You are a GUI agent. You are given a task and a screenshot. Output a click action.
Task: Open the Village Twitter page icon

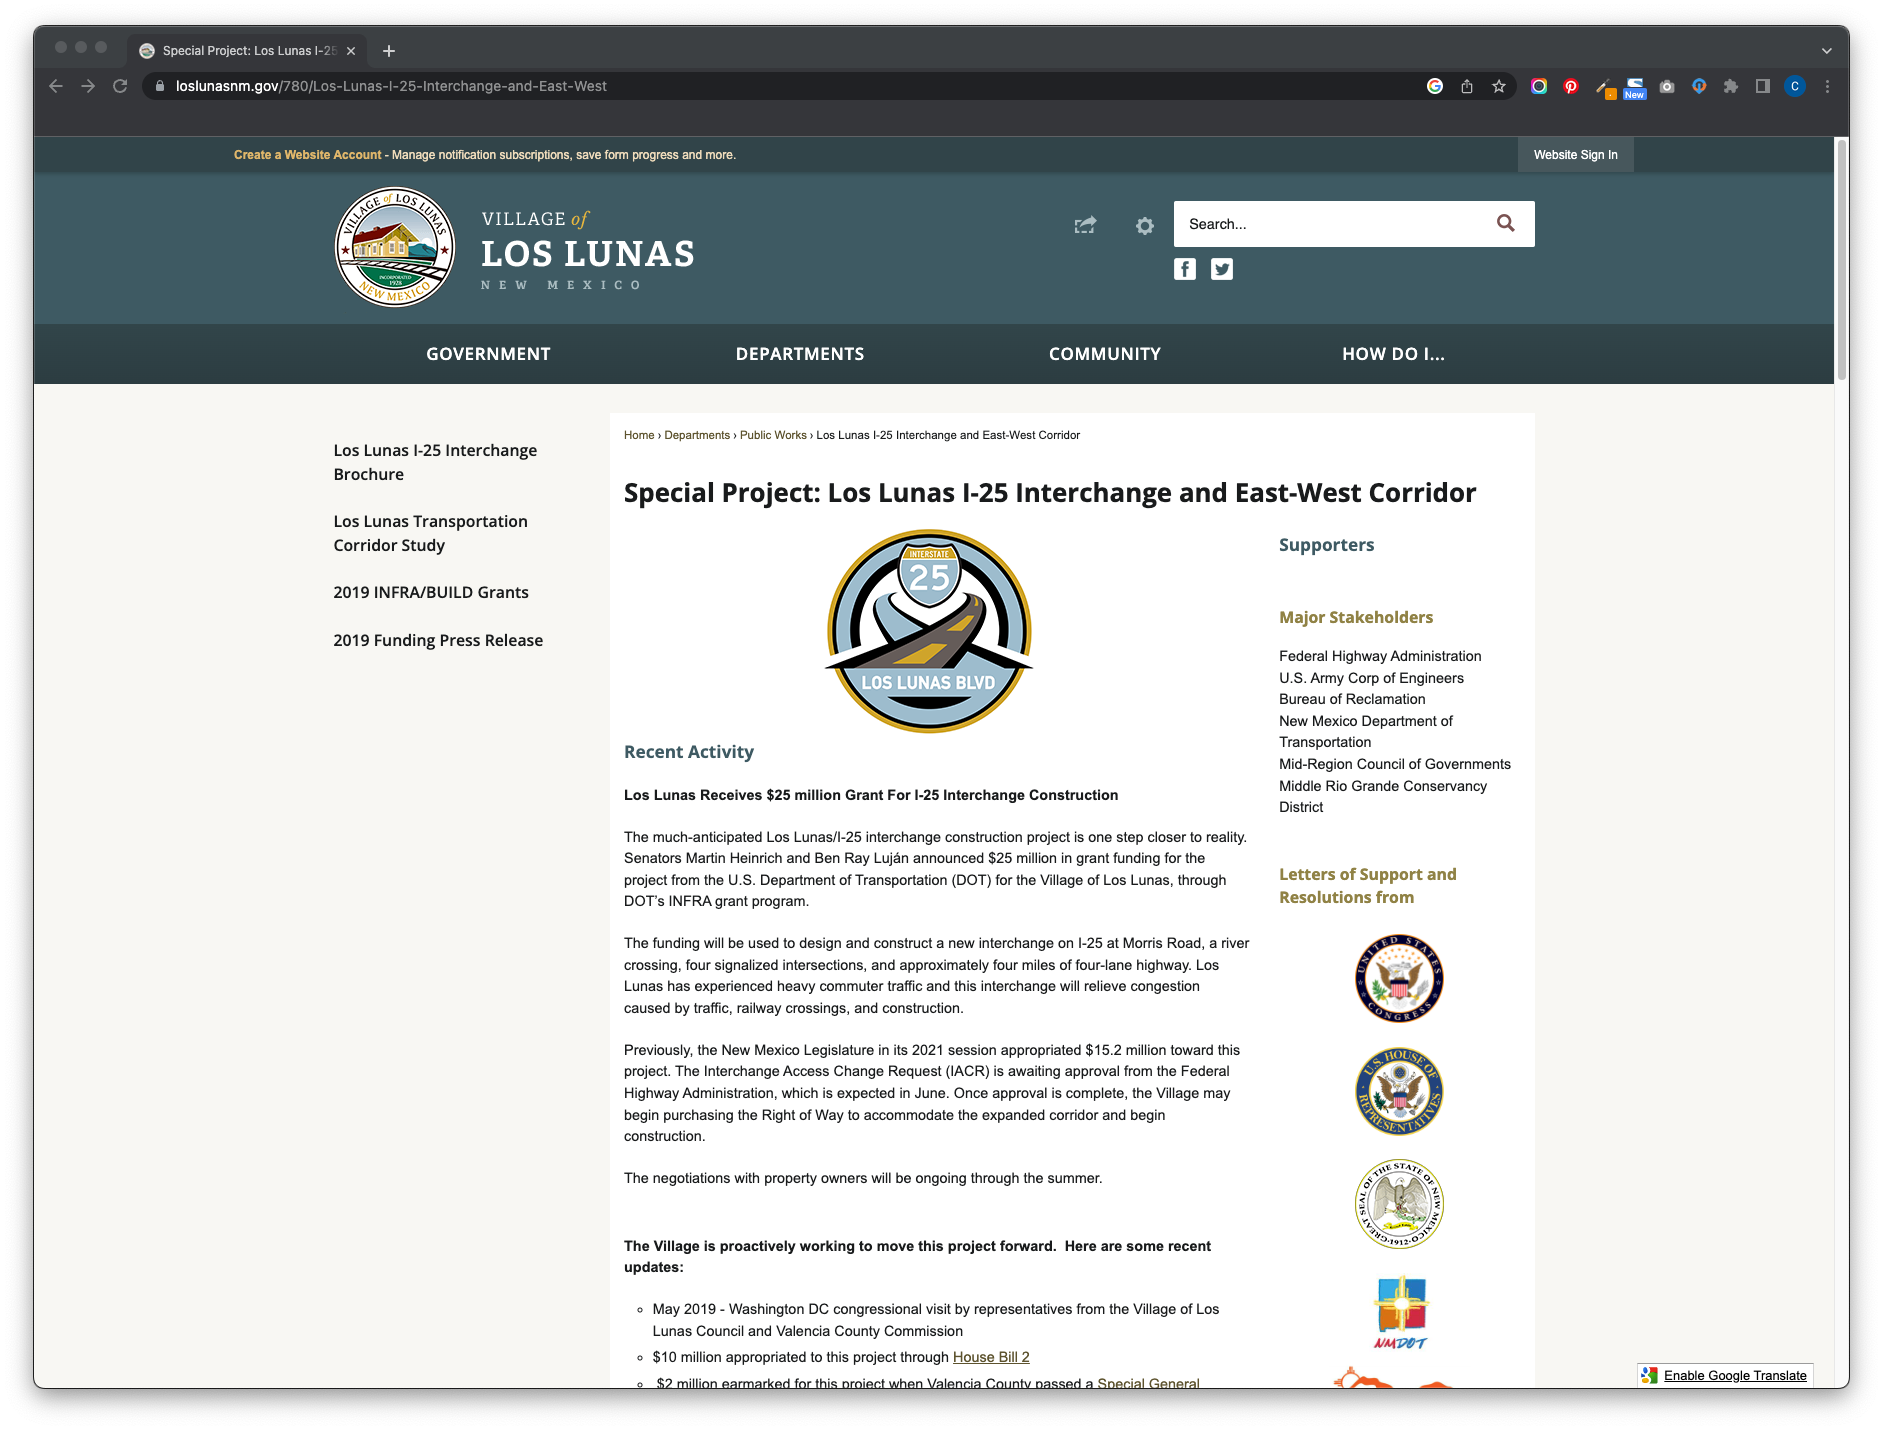[1222, 269]
